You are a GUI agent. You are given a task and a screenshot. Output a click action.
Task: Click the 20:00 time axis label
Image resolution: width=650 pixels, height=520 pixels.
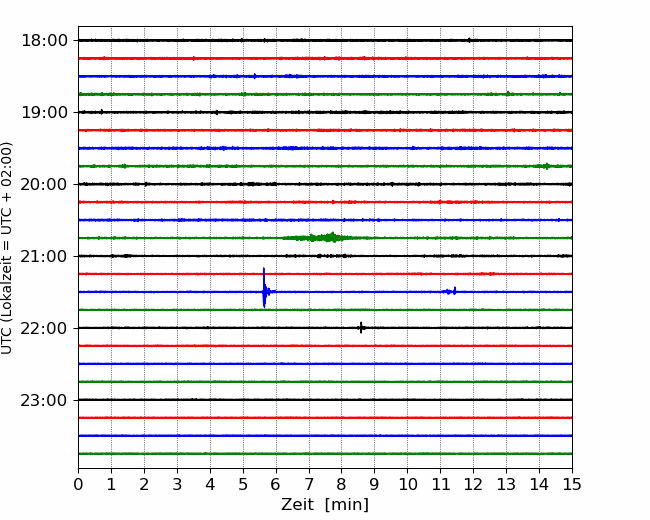tap(44, 184)
